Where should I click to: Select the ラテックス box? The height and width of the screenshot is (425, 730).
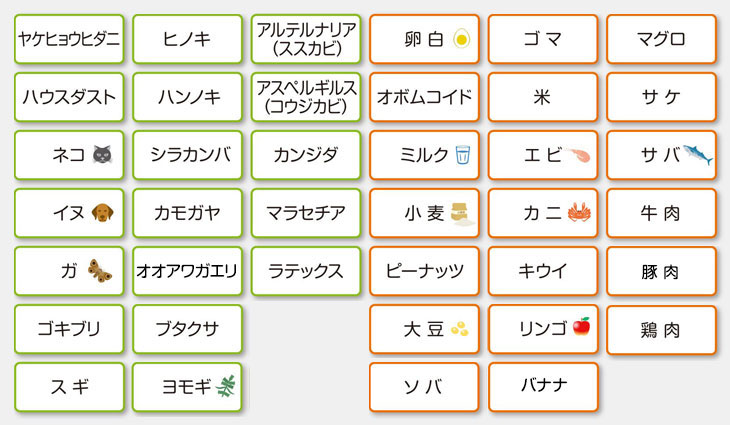coord(306,271)
